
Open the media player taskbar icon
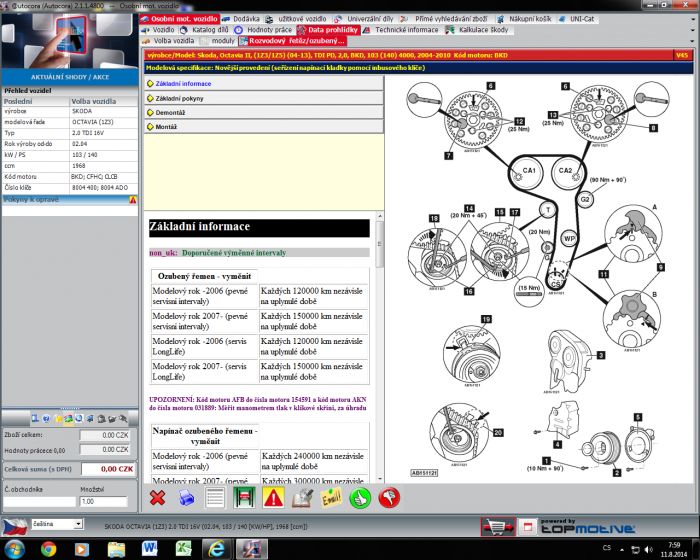click(x=82, y=548)
